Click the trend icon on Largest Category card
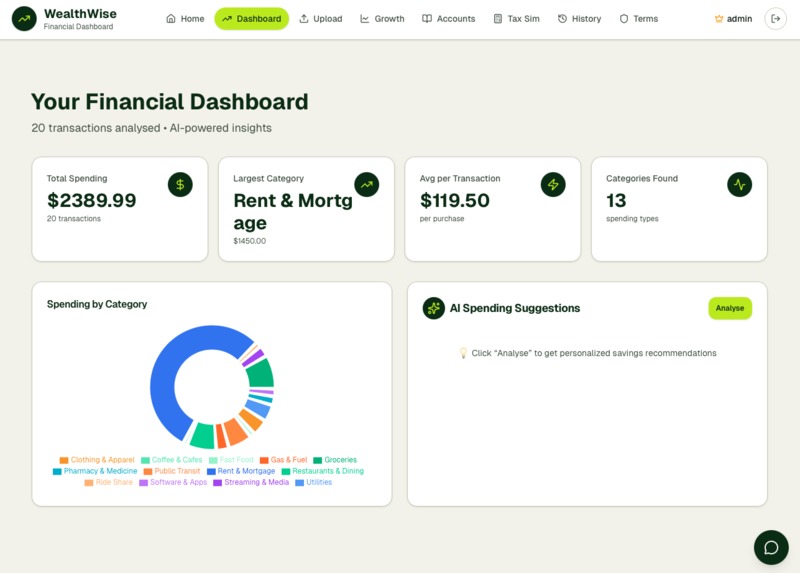 pyautogui.click(x=367, y=184)
